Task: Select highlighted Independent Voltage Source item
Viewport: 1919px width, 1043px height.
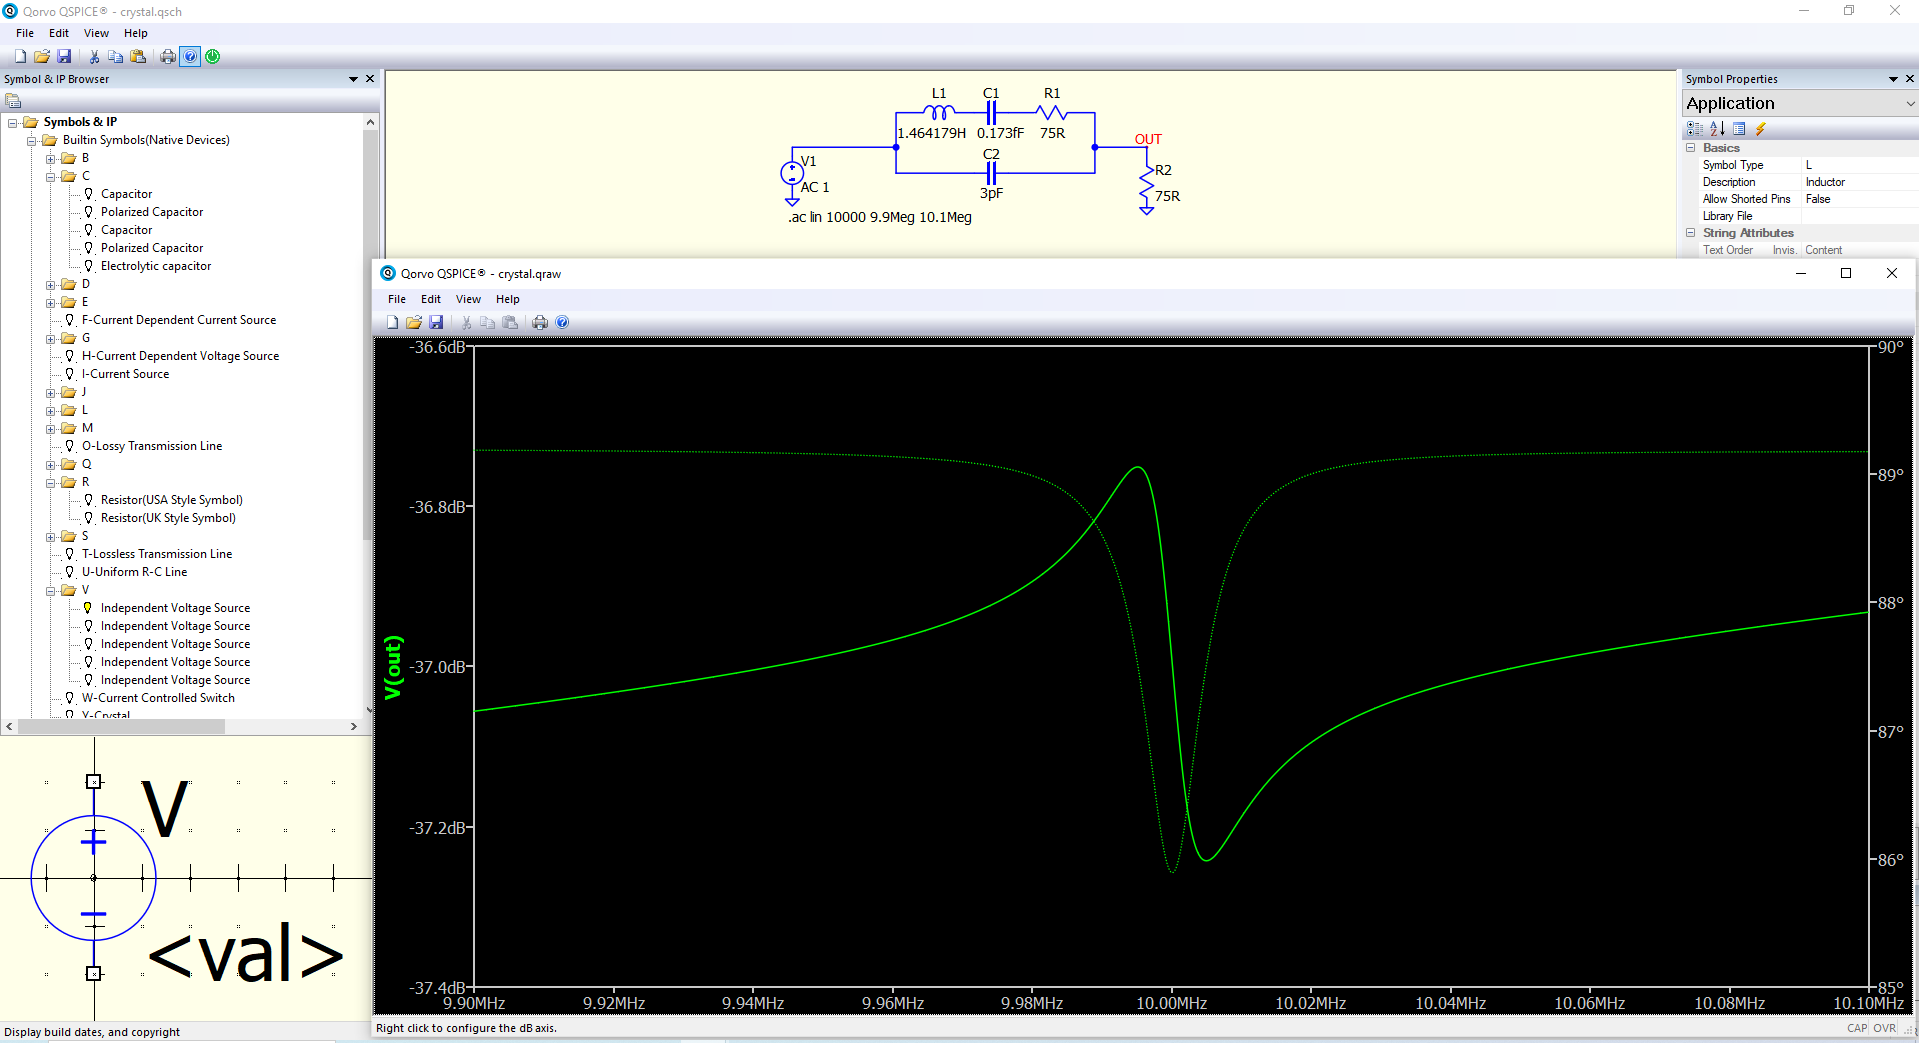Action: tap(175, 608)
